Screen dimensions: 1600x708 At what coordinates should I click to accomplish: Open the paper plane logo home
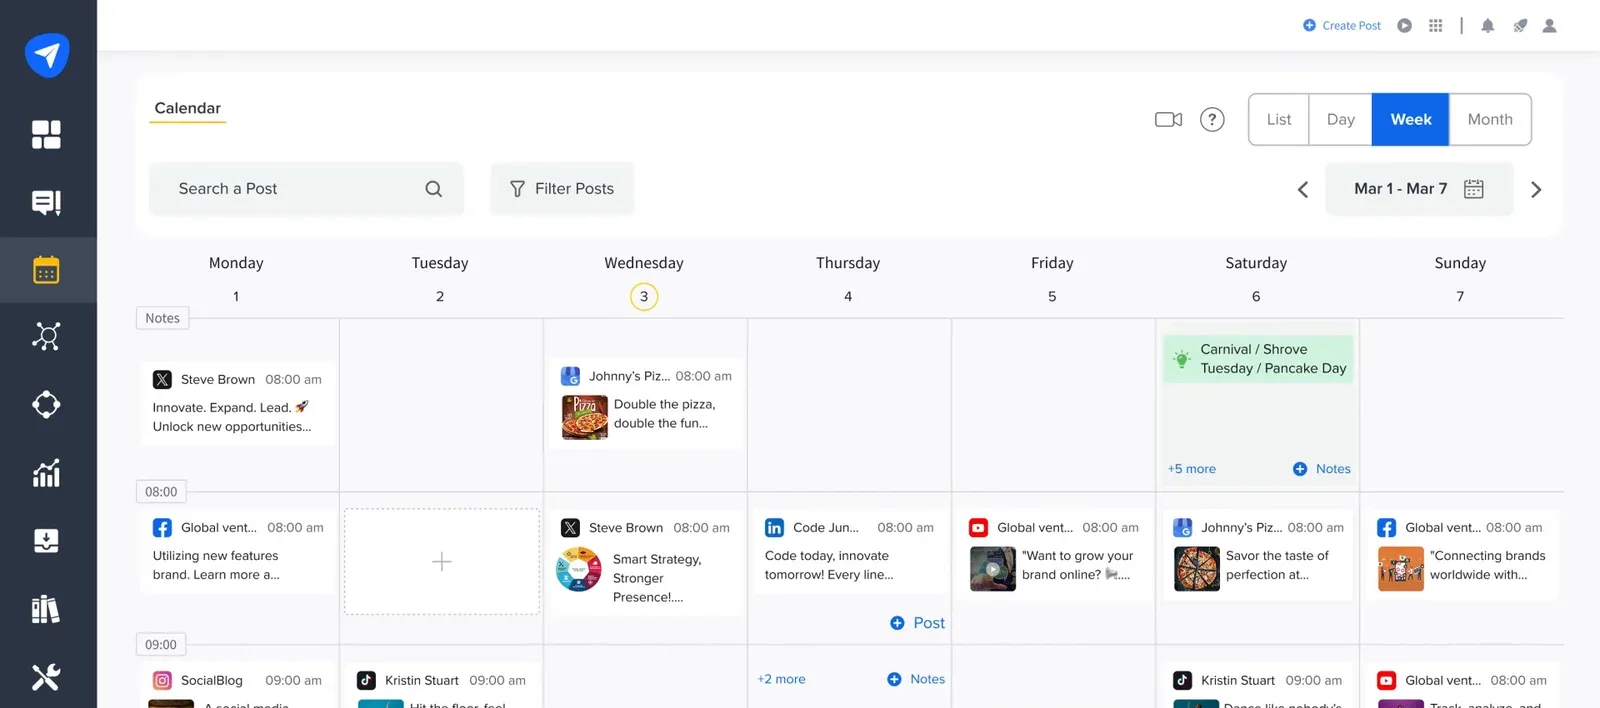47,54
